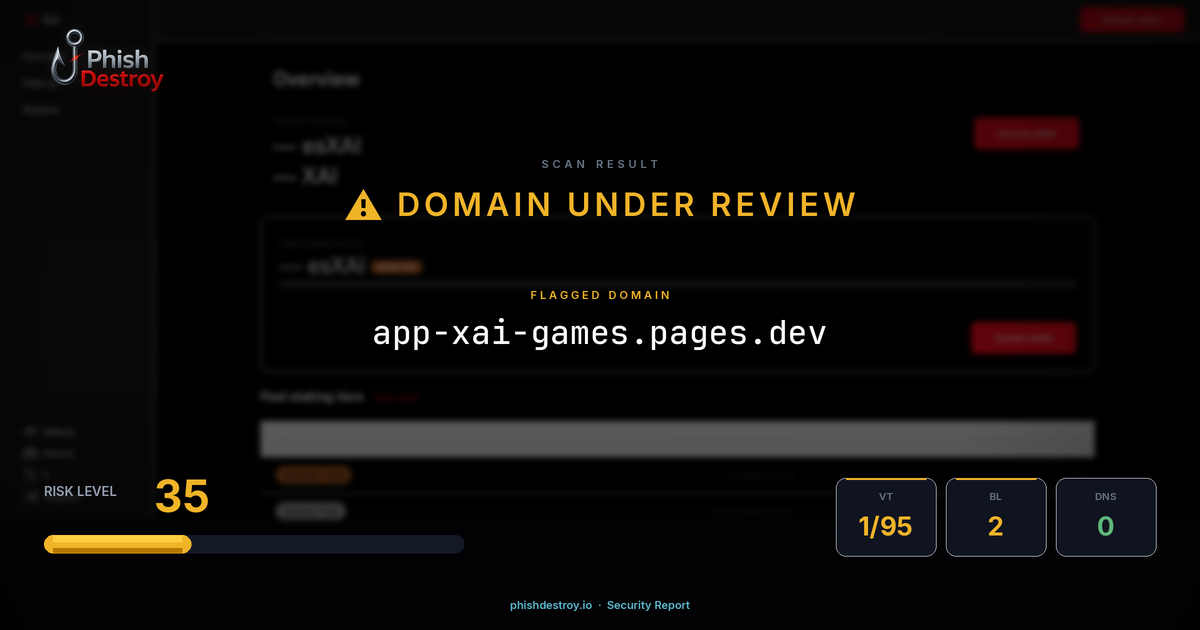The width and height of the screenshot is (1200, 630).
Task: Click the BL blocklist card
Action: 996,517
